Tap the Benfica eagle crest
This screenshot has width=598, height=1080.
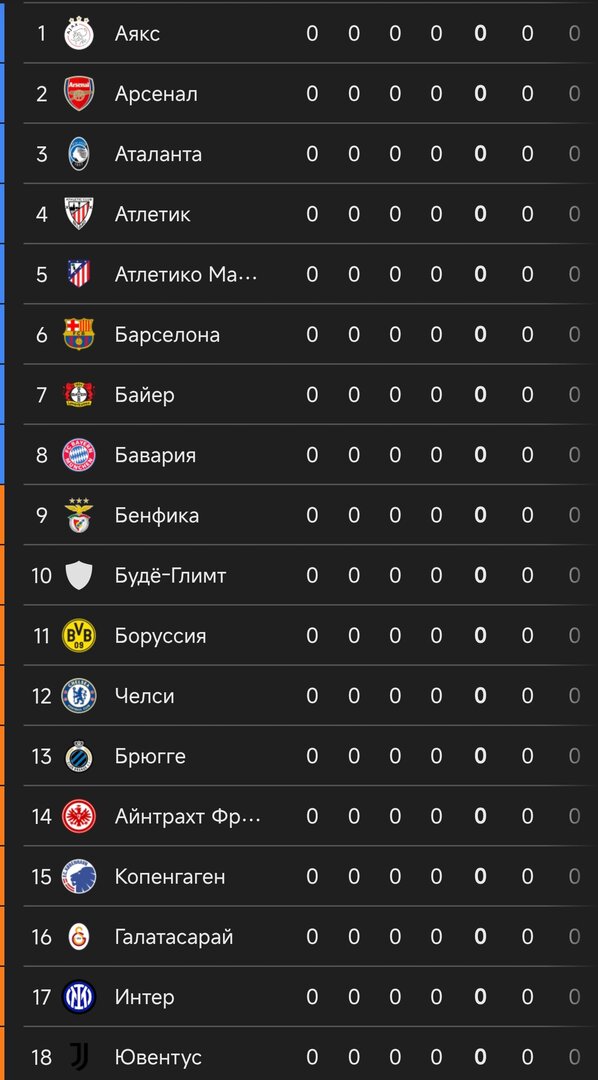pos(79,515)
